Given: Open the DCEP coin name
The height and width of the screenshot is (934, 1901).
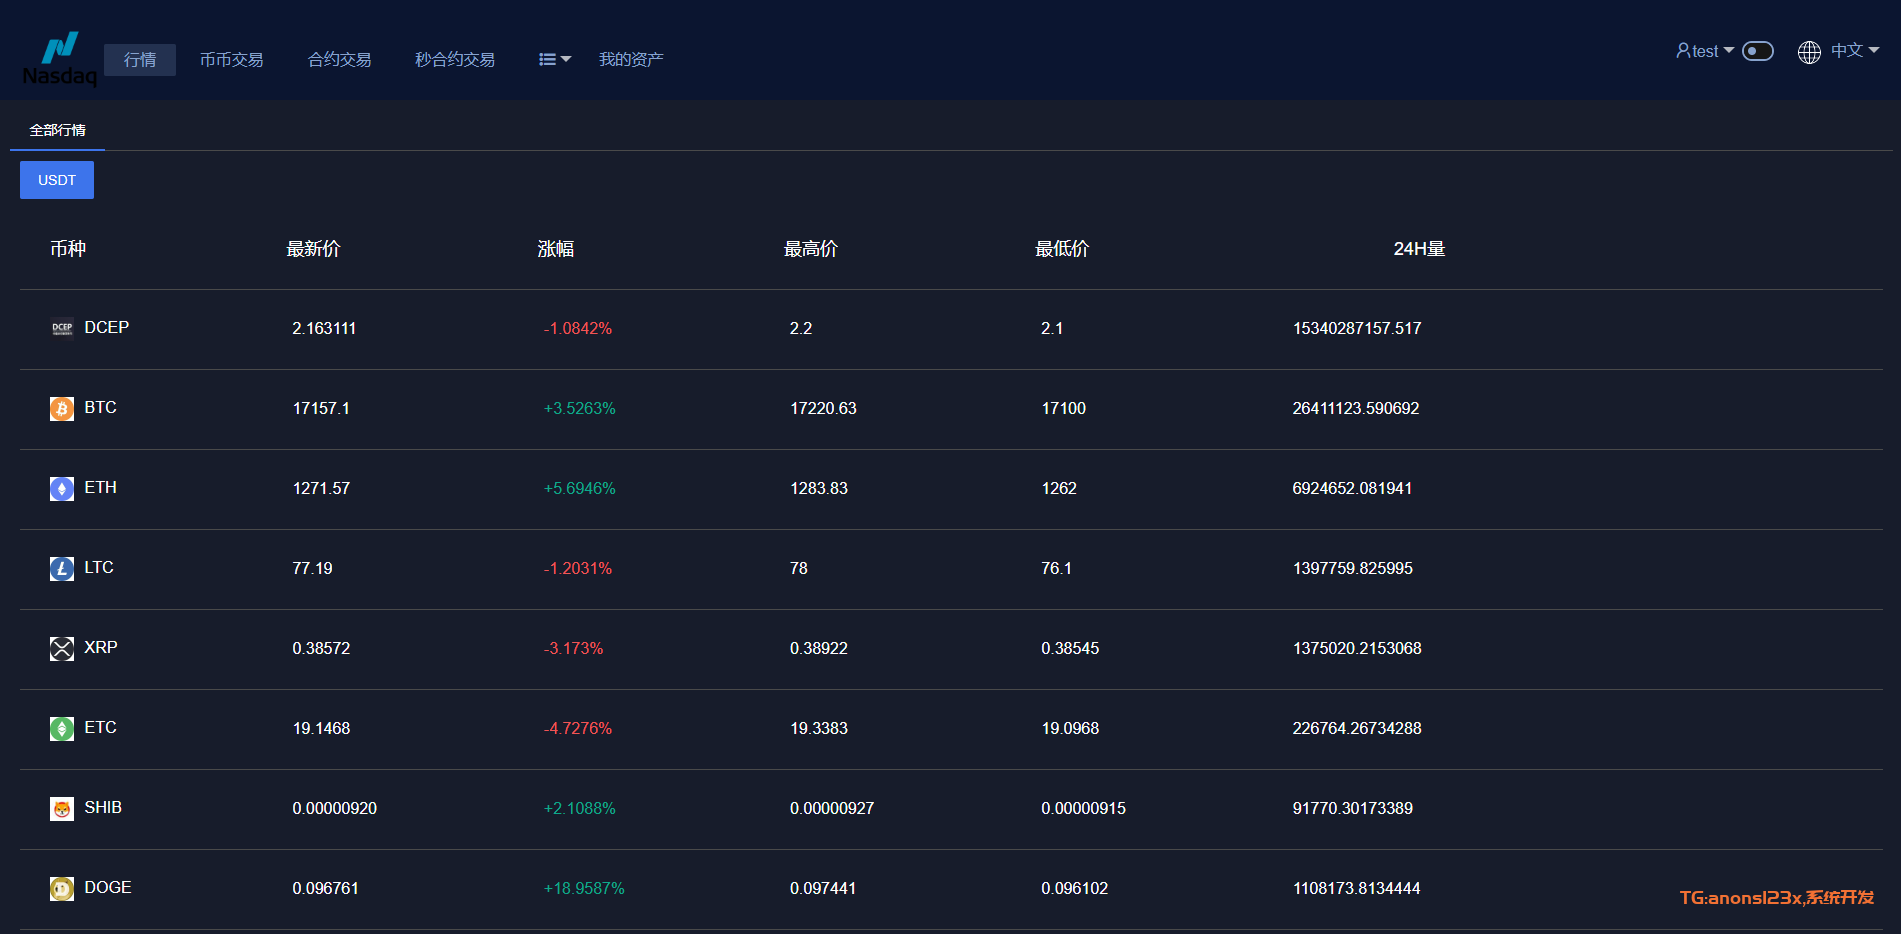Looking at the screenshot, I should pyautogui.click(x=107, y=327).
